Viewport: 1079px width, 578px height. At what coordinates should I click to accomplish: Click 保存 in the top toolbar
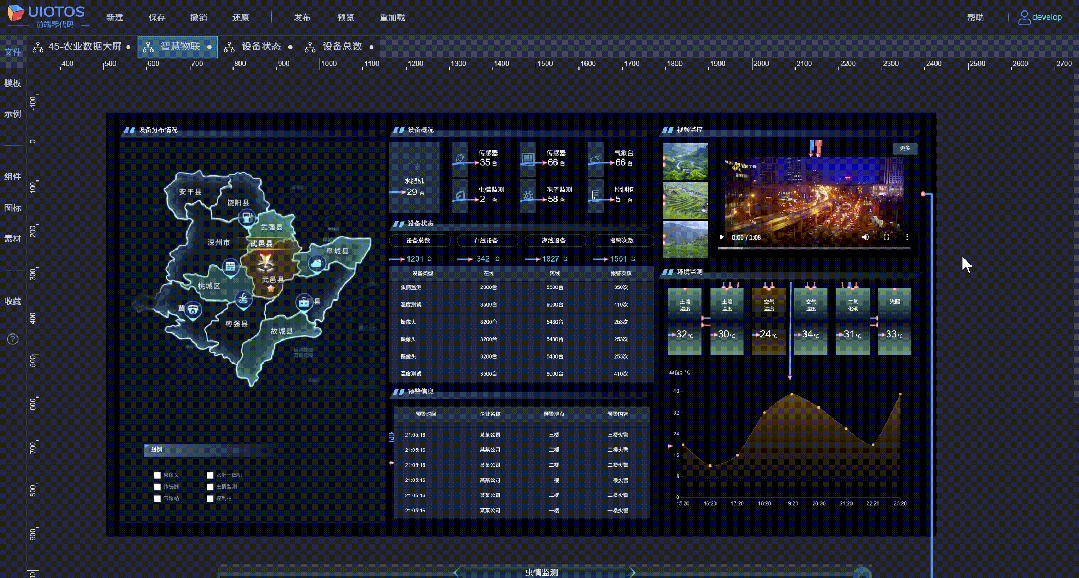coord(157,17)
